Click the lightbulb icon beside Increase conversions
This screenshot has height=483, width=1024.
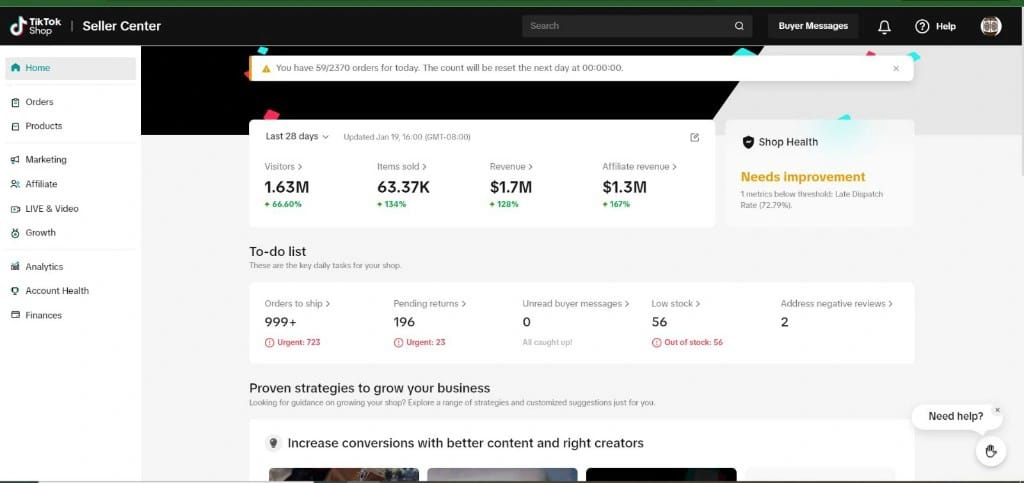[x=272, y=443]
